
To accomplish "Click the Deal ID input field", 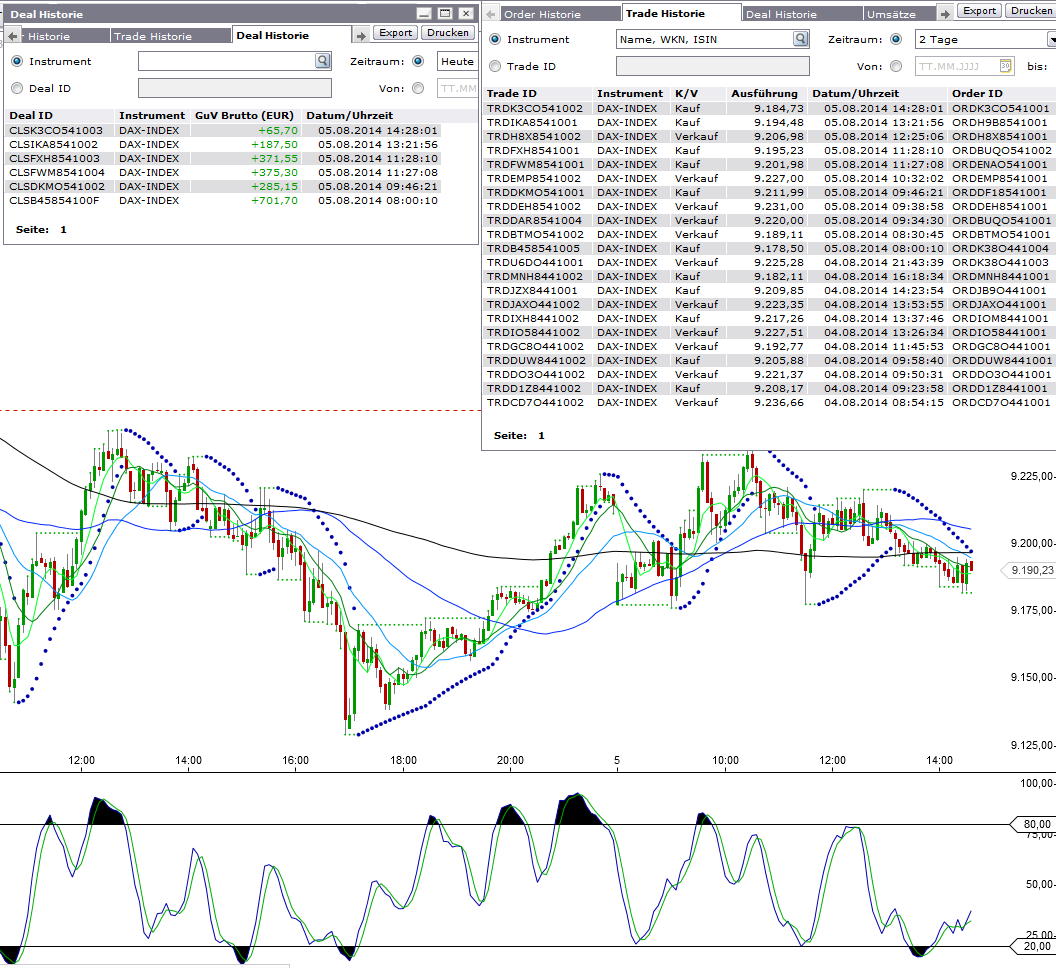I will [235, 88].
